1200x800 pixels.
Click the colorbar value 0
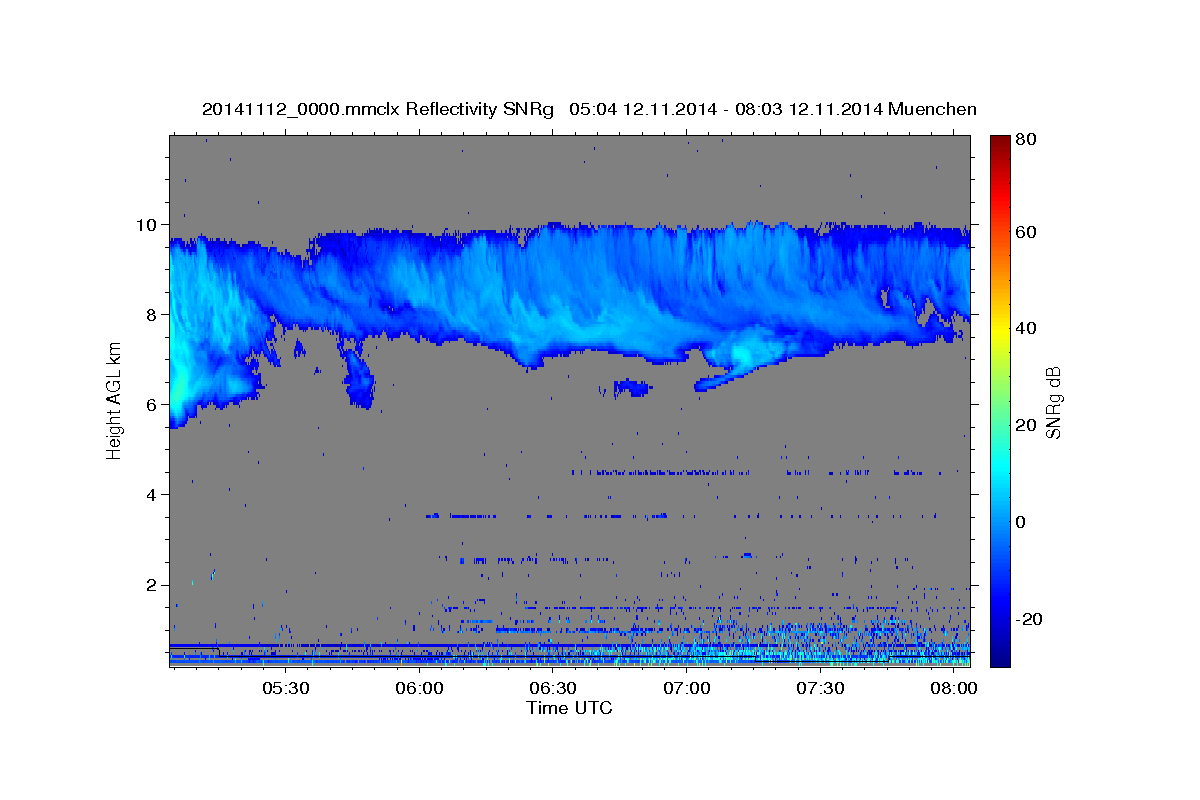click(1021, 522)
